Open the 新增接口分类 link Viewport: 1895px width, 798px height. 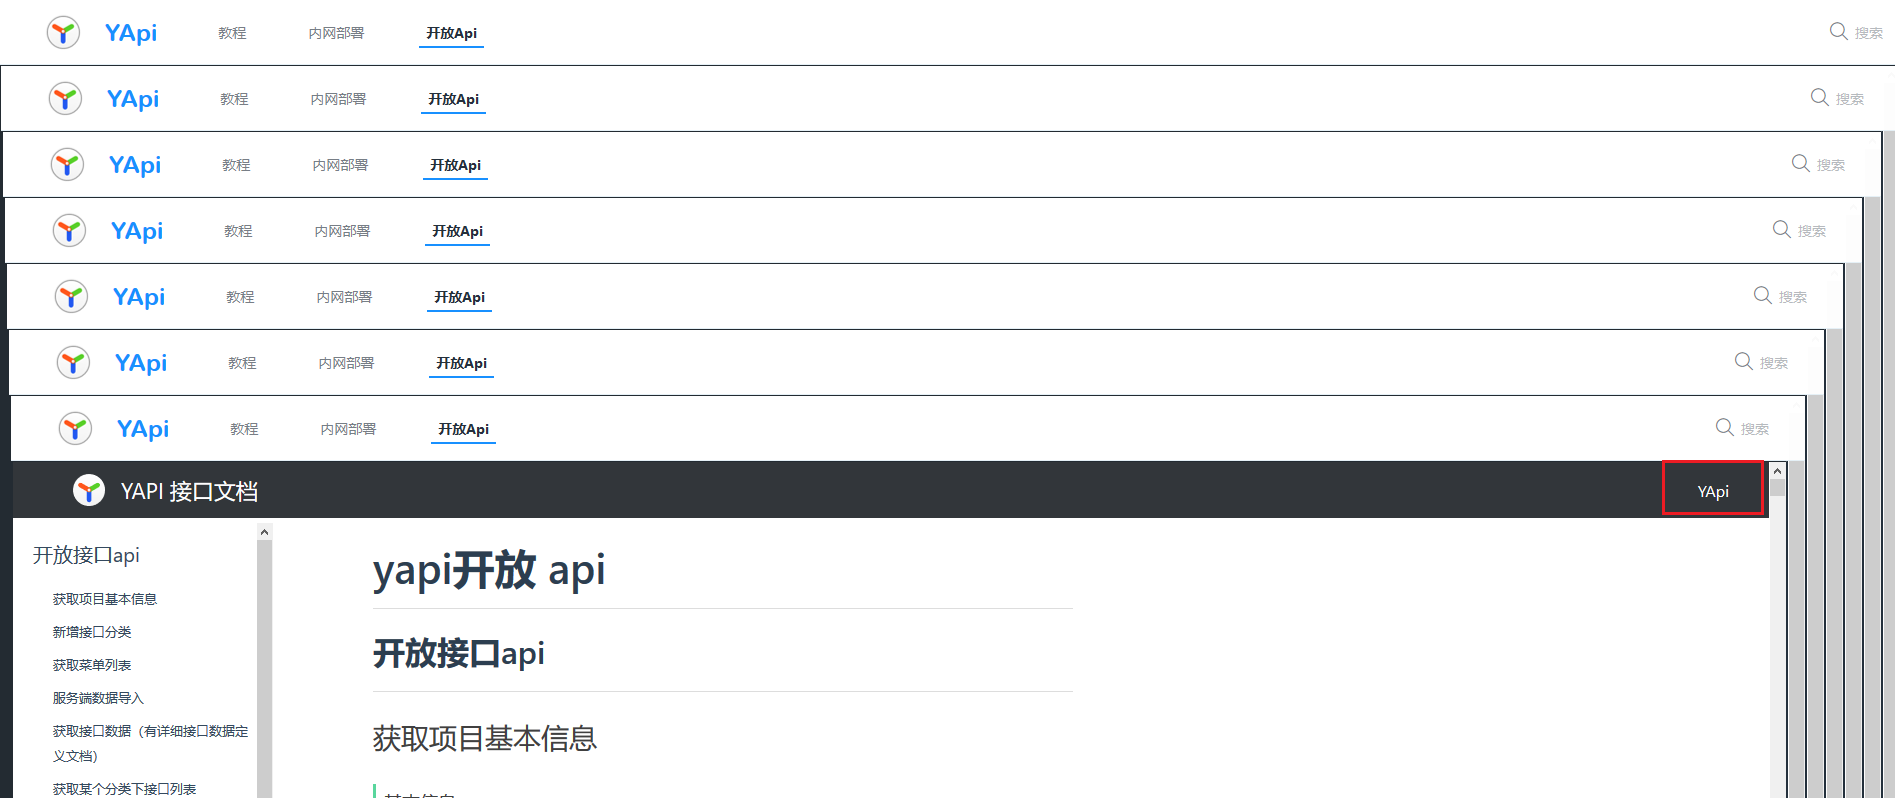tap(92, 631)
